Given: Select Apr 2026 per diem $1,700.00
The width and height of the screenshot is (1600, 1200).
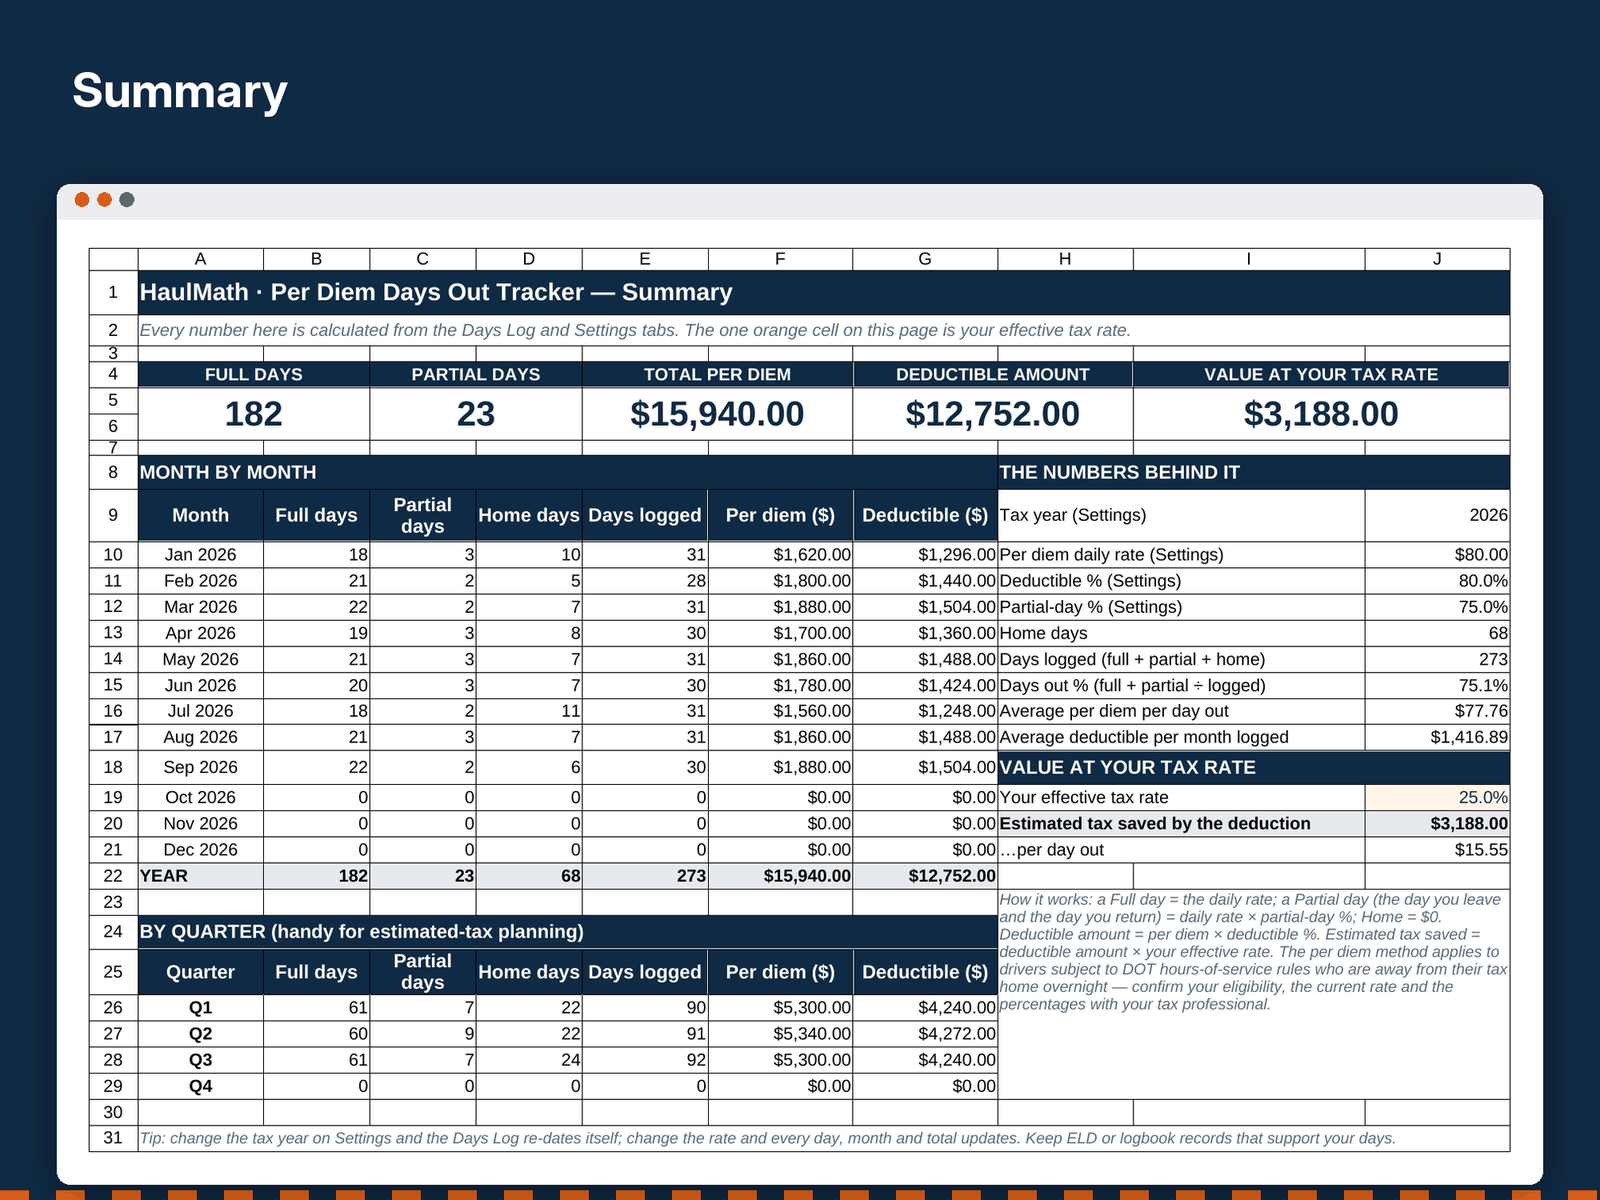Looking at the screenshot, I should tap(780, 633).
